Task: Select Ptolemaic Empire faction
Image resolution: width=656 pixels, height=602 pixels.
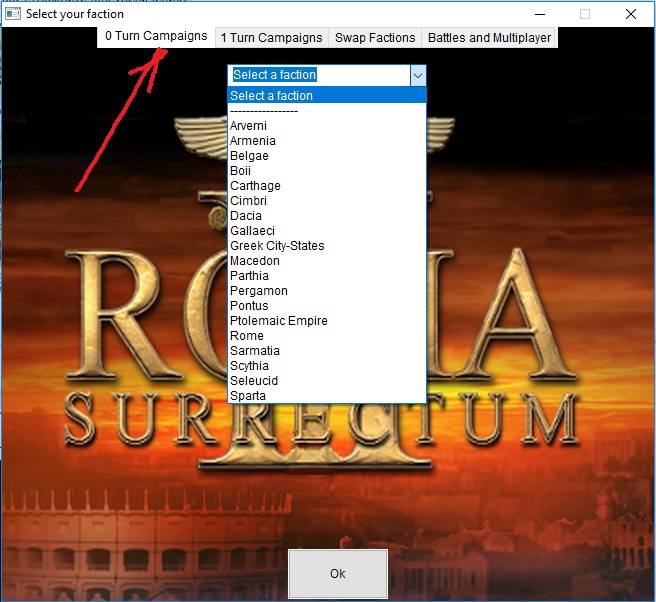Action: coord(327,320)
